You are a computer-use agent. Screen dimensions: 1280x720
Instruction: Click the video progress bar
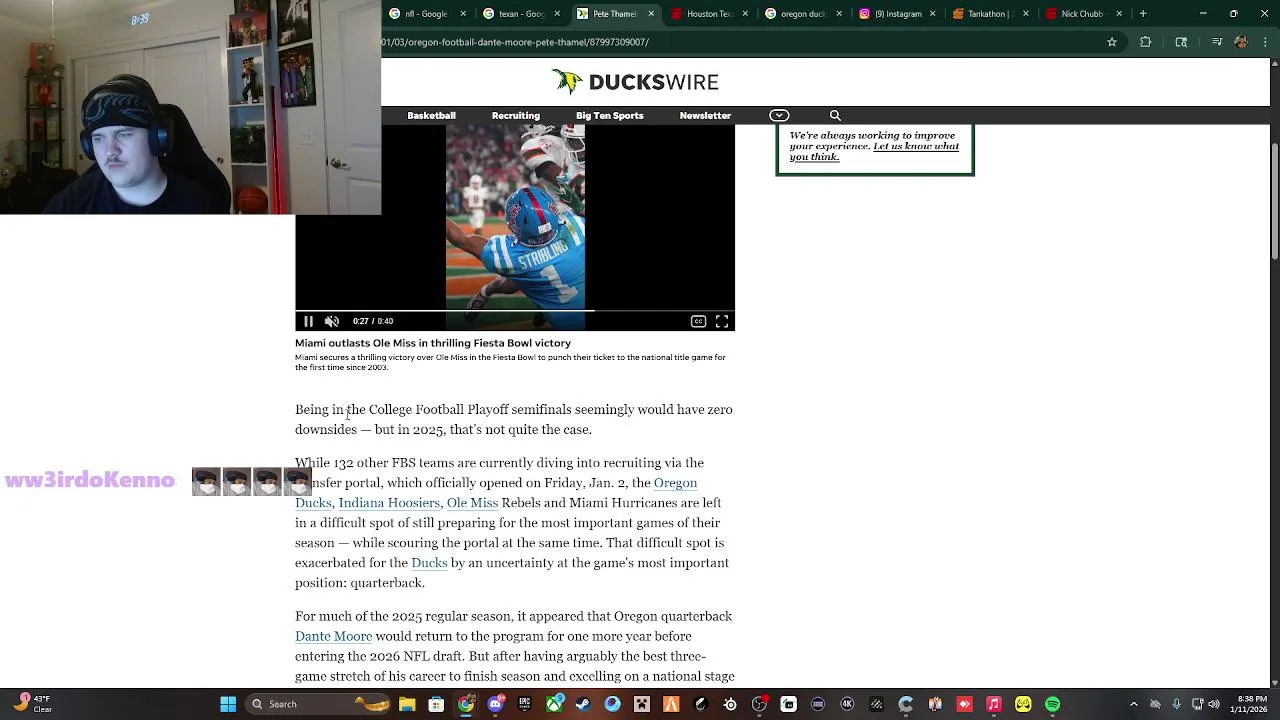coord(515,310)
